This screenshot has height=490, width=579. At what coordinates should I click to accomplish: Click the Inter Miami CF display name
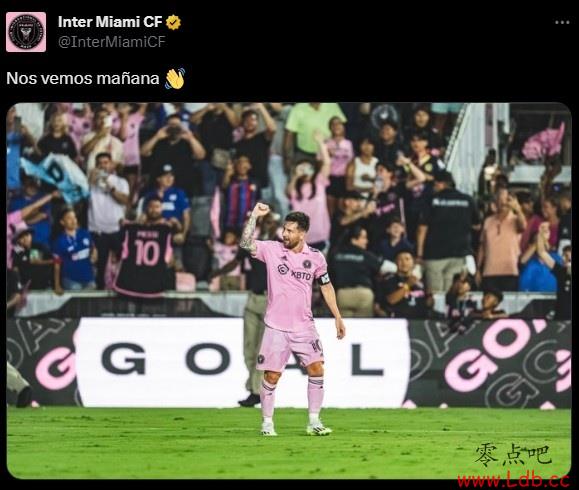(x=110, y=22)
